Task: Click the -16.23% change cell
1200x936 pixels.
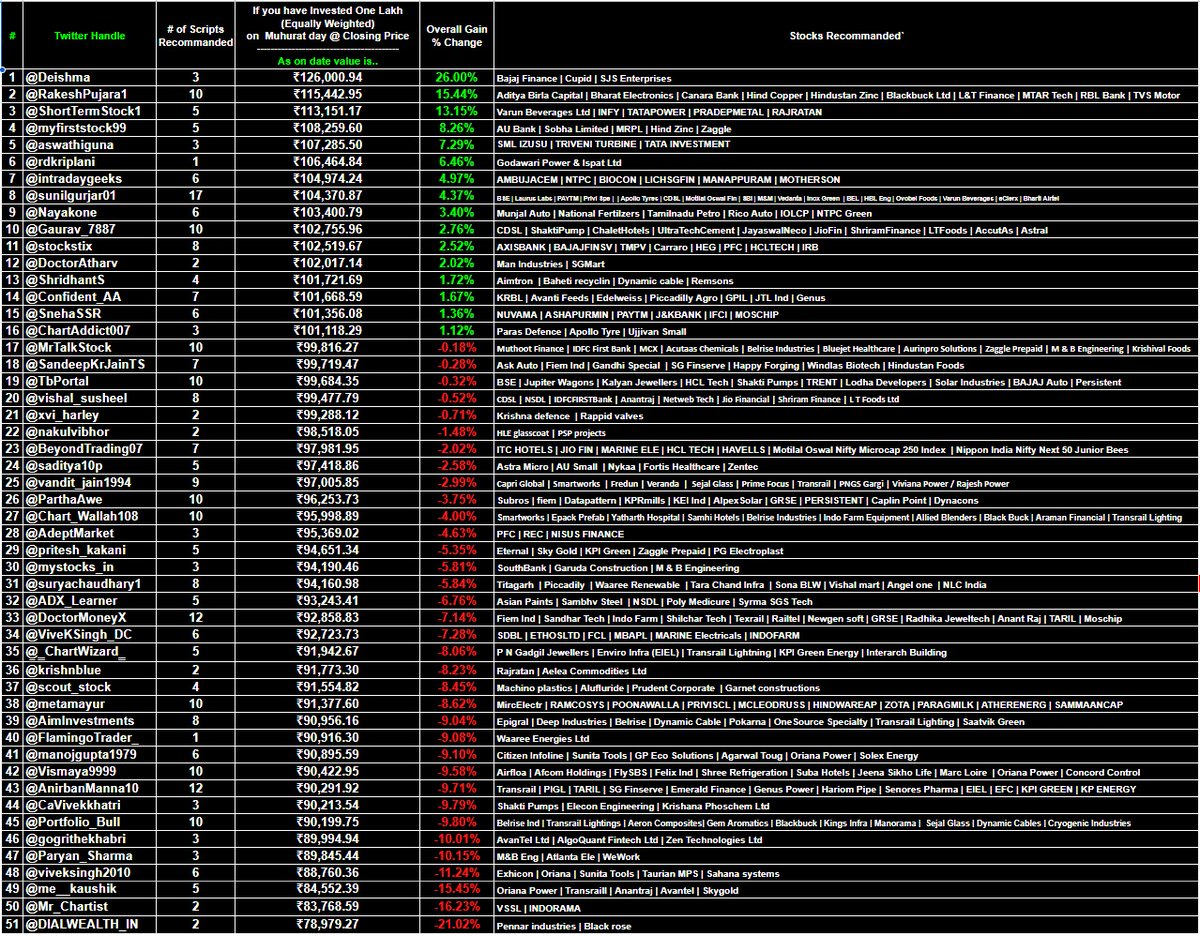Action: click(456, 906)
